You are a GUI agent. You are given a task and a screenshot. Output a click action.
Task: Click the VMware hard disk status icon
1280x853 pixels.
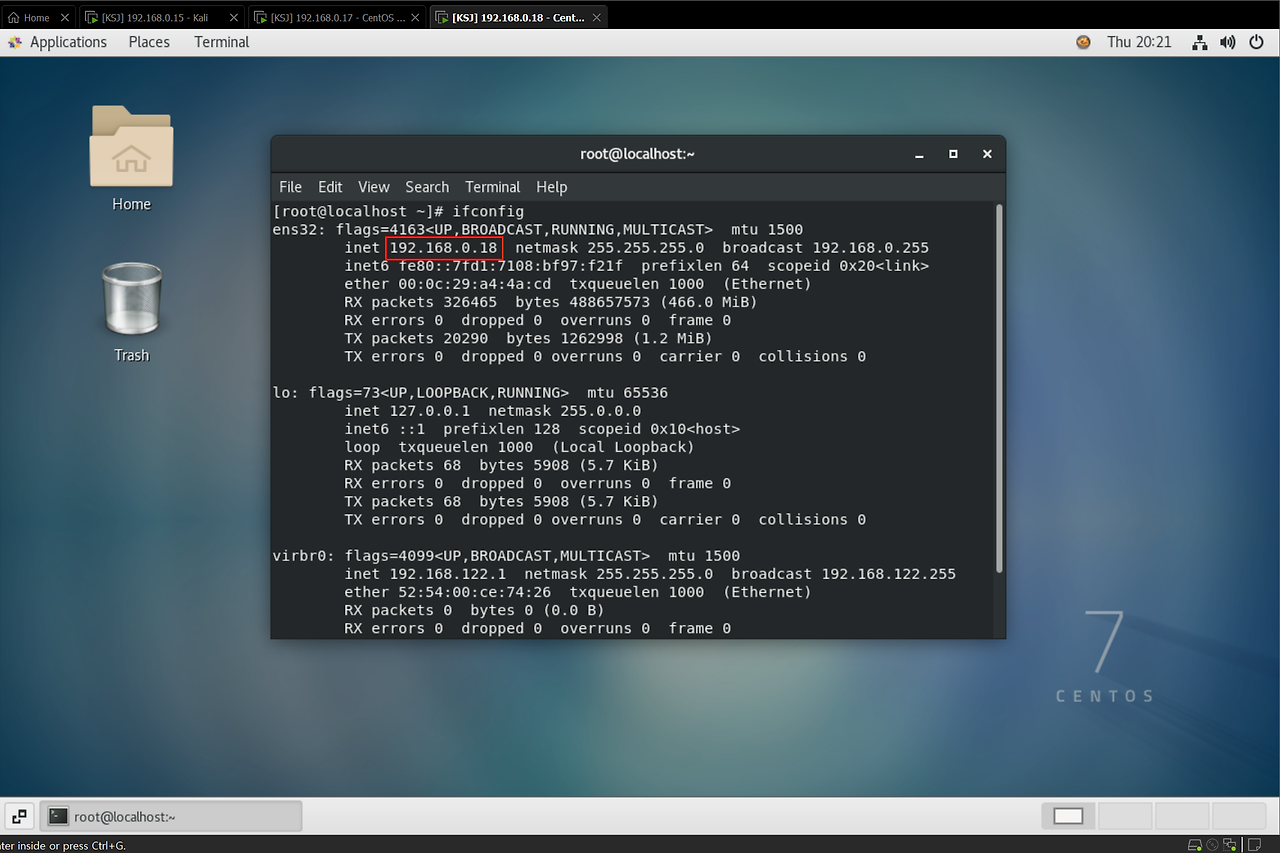point(1195,845)
